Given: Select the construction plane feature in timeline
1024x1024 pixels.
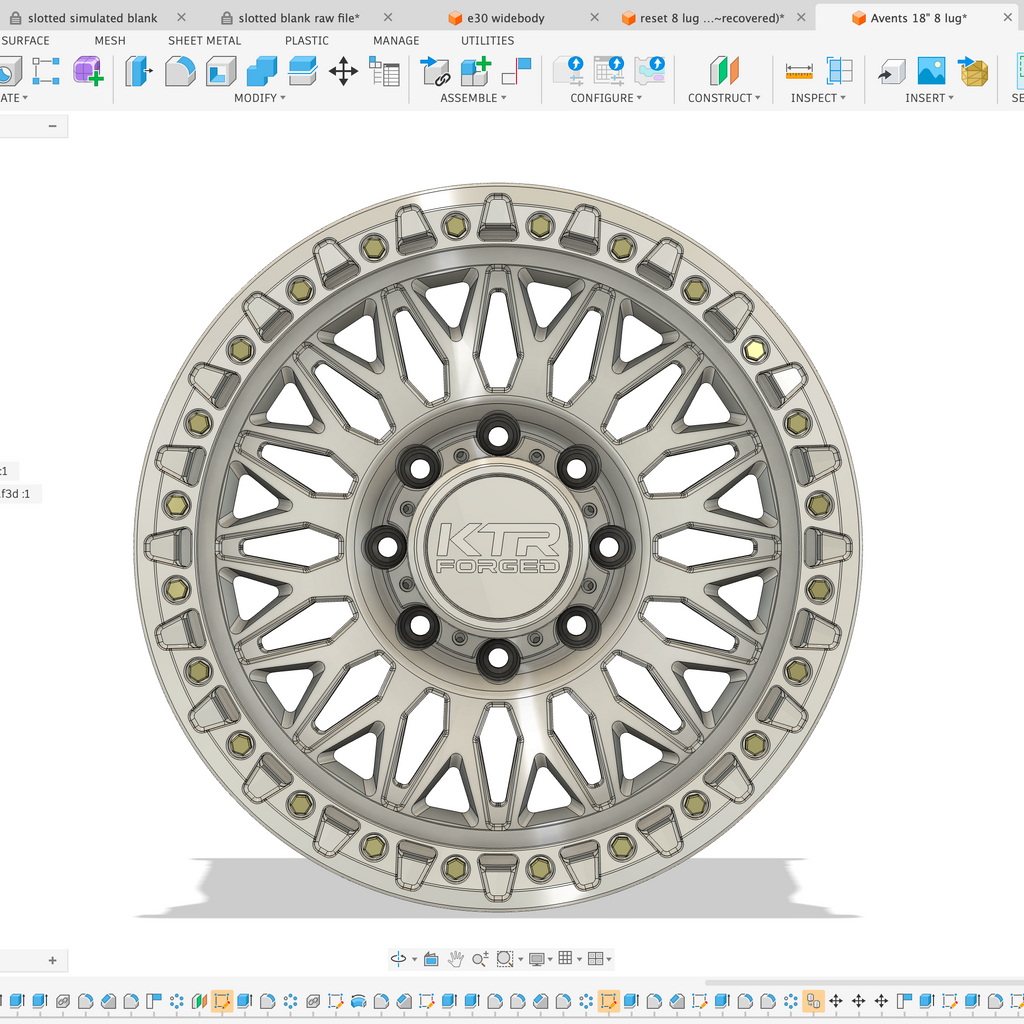Looking at the screenshot, I should [199, 1001].
